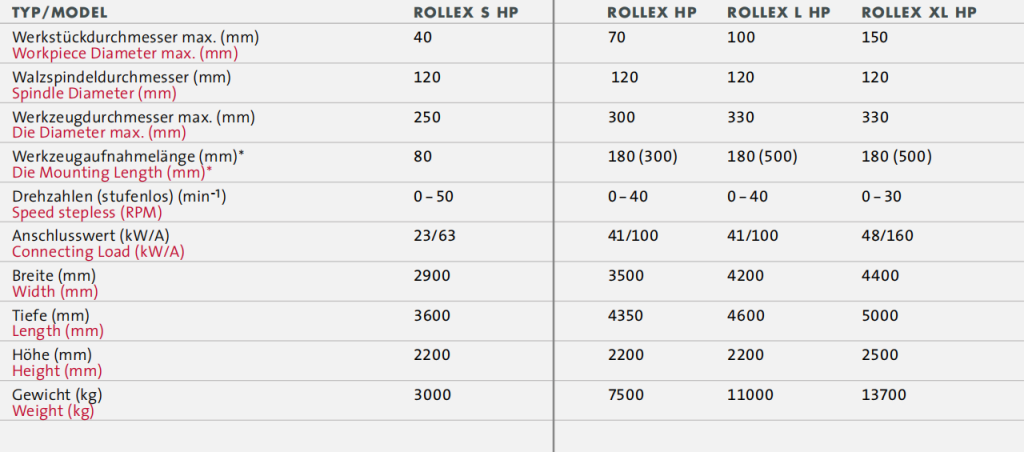Select the 0 – 30 speed value
1024x452 pixels.
pyautogui.click(x=881, y=196)
